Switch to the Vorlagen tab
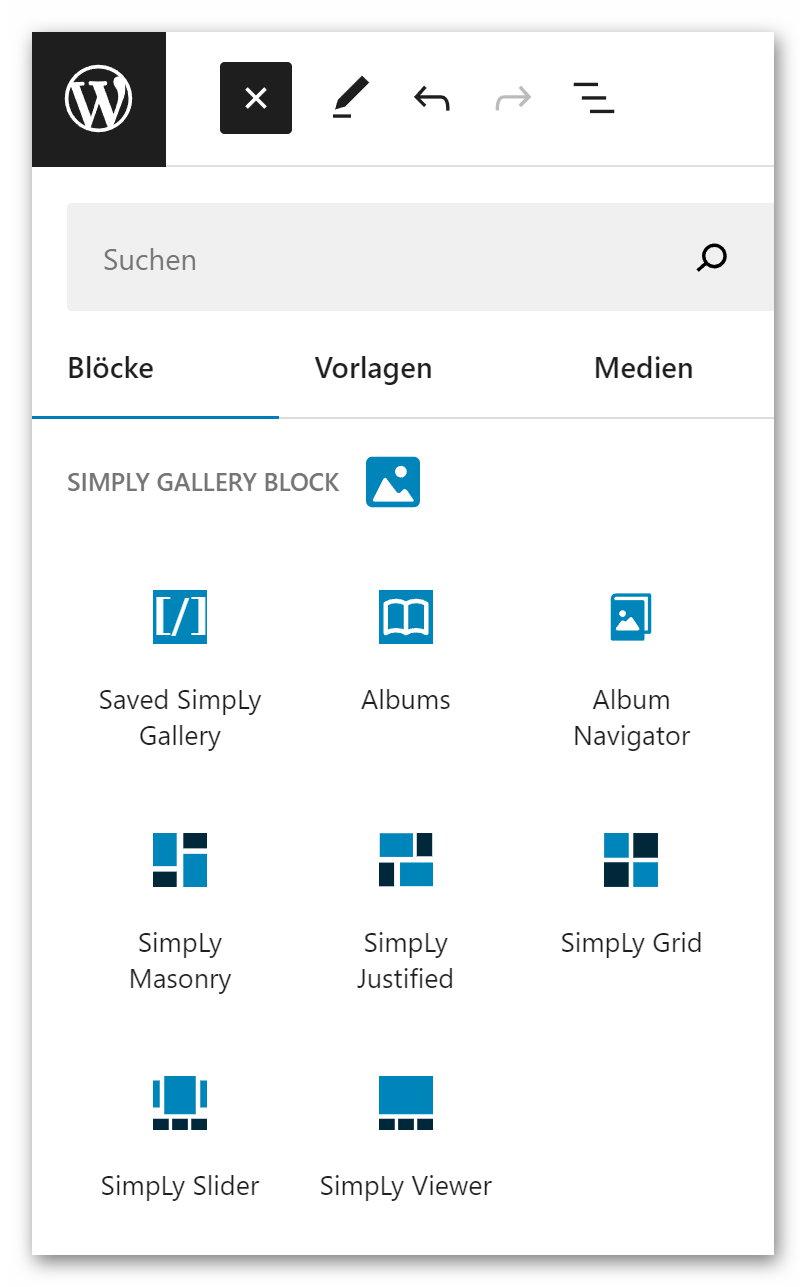 (x=373, y=368)
